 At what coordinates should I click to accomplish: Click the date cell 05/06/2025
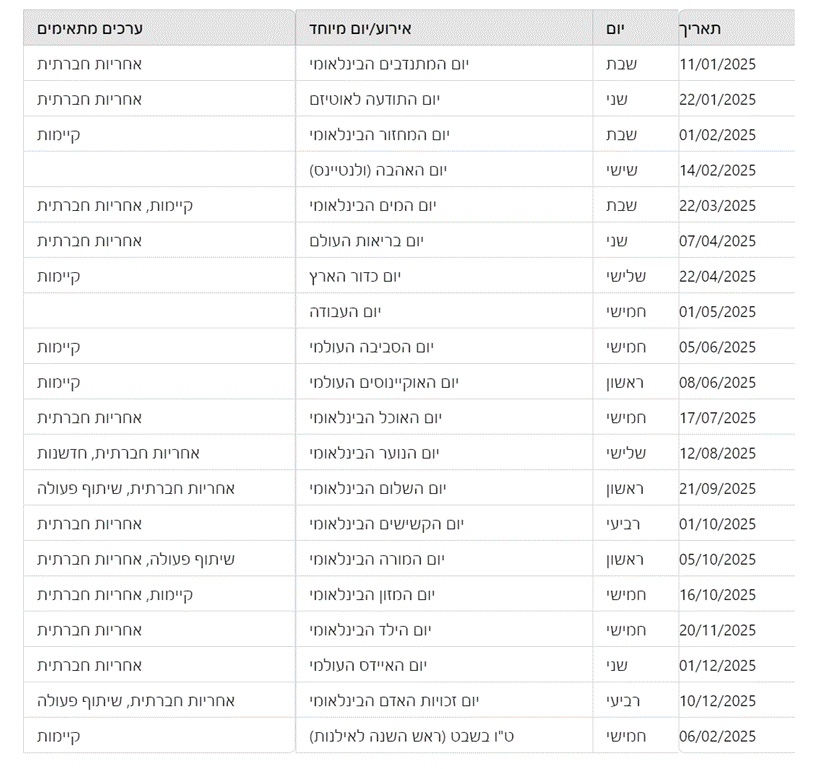point(717,347)
